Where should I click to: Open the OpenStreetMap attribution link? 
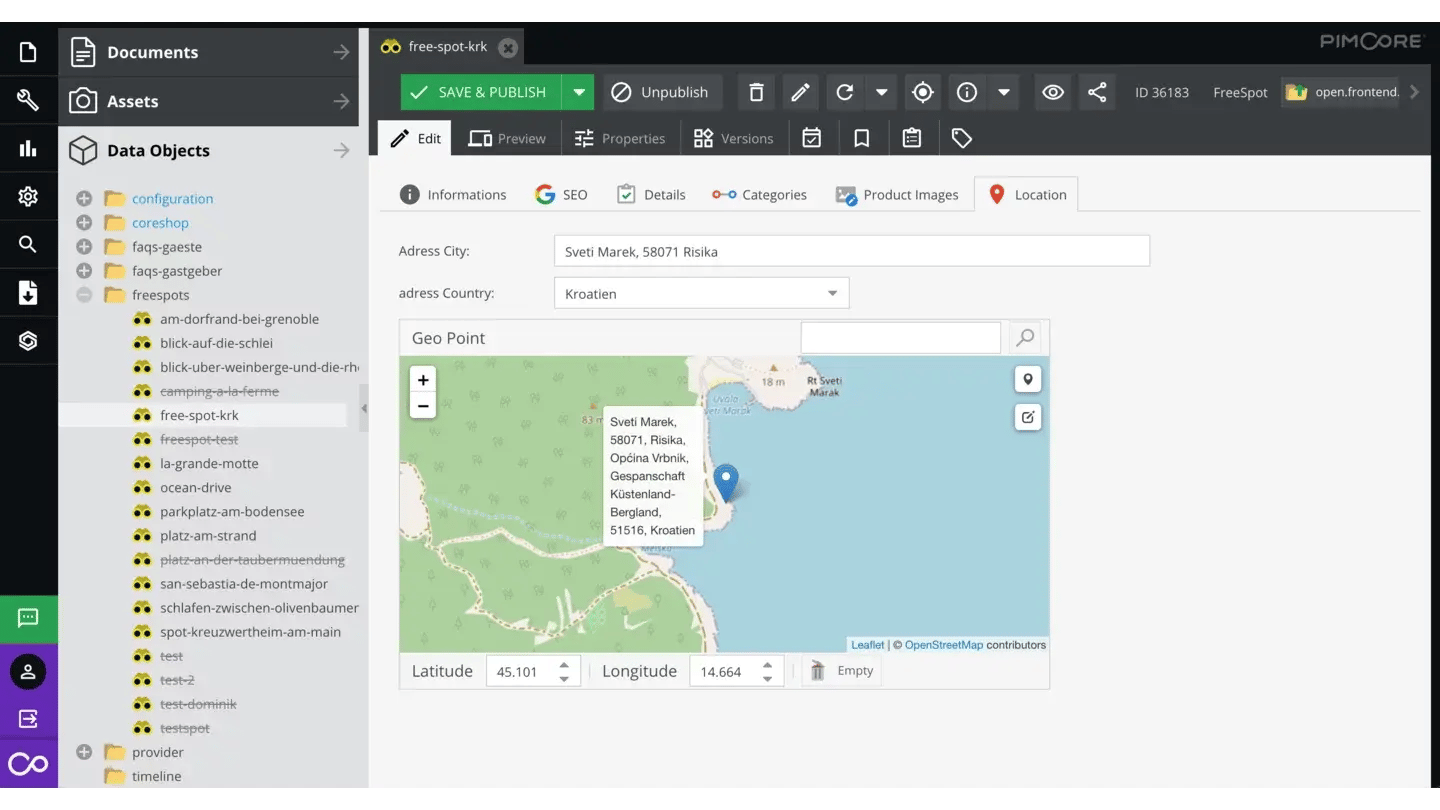tap(944, 644)
